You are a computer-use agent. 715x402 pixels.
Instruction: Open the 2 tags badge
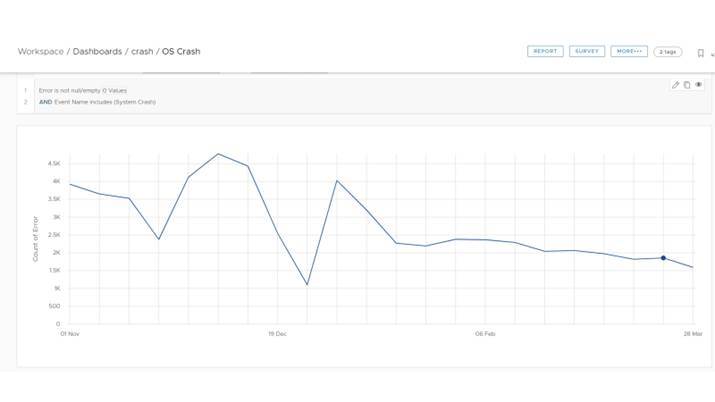point(667,51)
